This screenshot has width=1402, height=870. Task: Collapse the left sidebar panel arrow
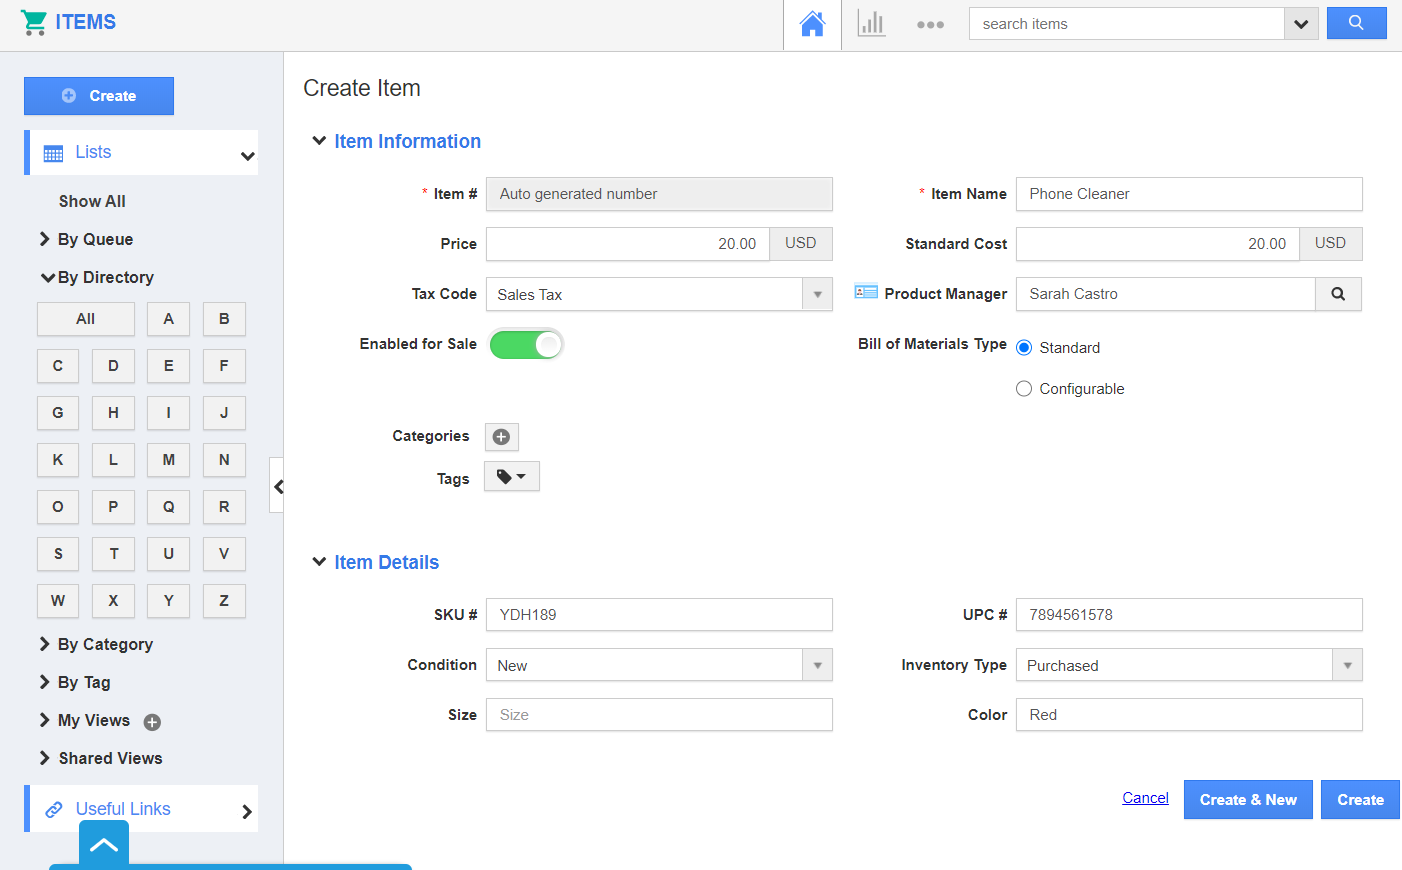[x=278, y=486]
